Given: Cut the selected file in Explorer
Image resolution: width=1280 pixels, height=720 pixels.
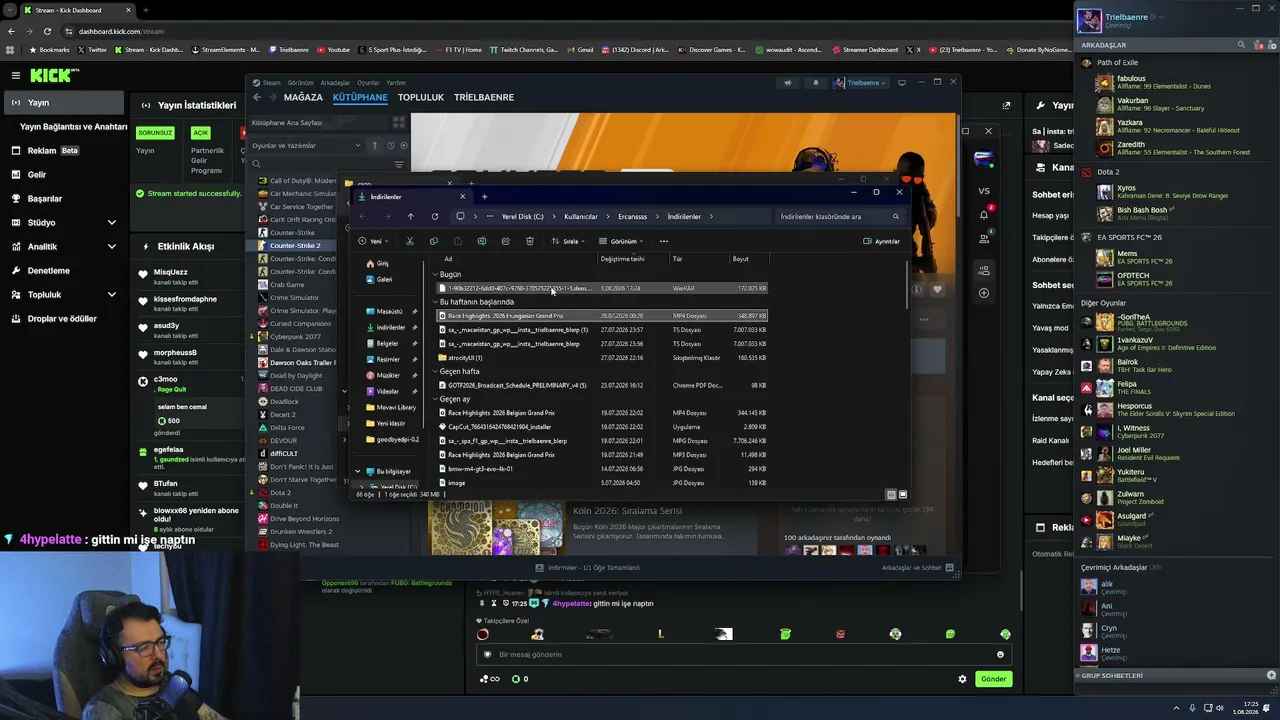Looking at the screenshot, I should click(x=410, y=241).
